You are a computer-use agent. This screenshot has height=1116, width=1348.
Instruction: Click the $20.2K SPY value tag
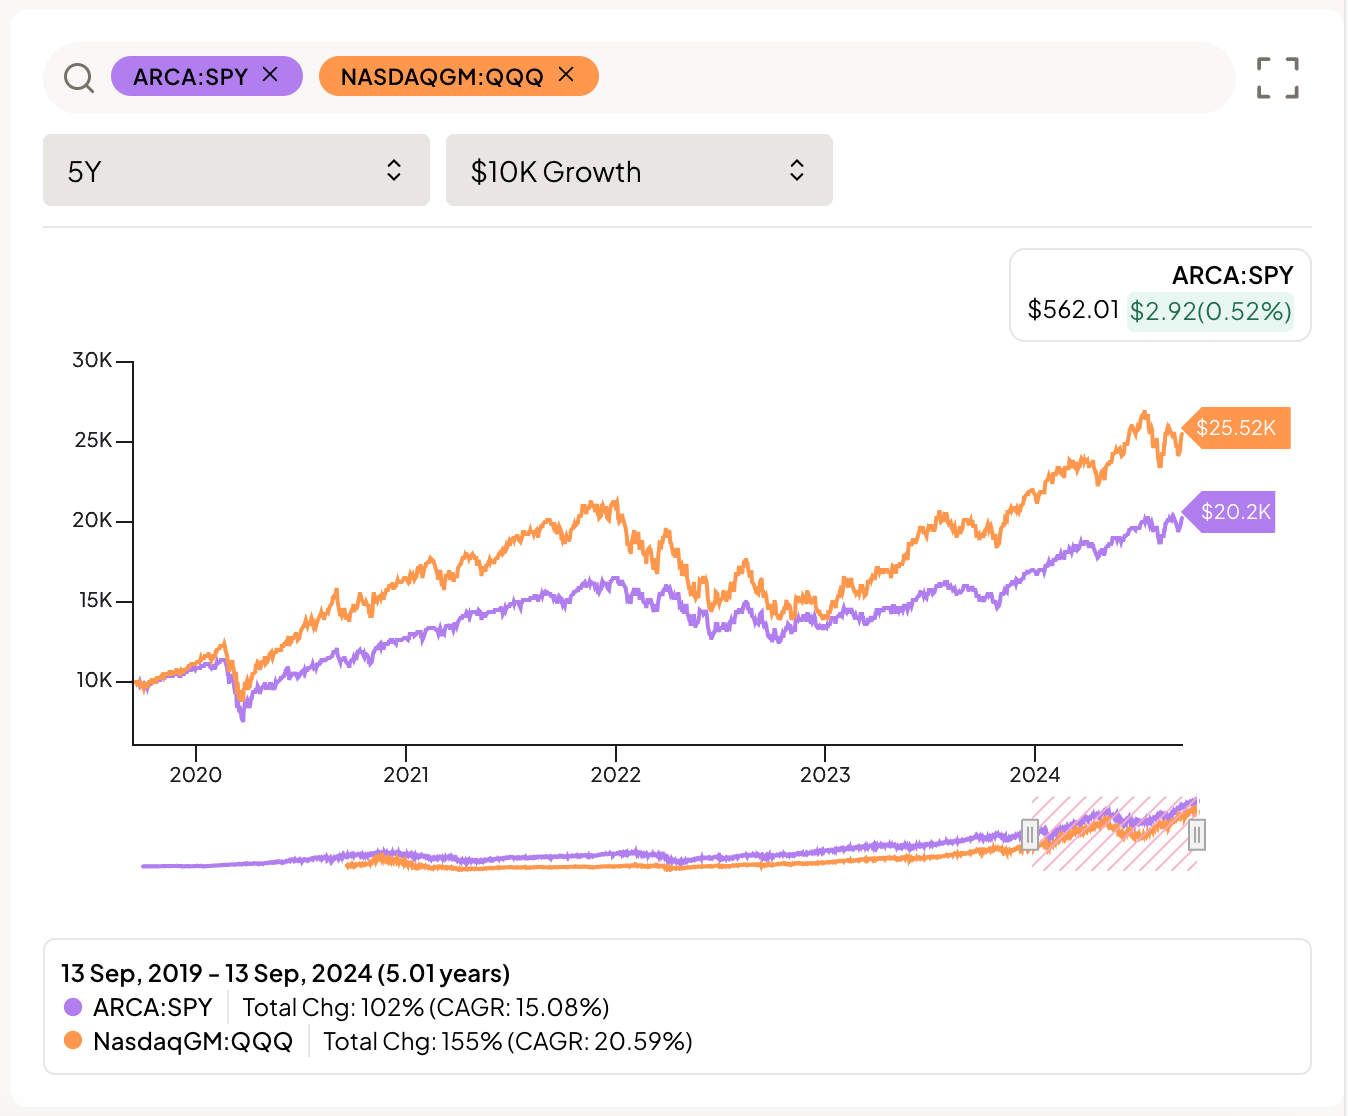coord(1229,512)
